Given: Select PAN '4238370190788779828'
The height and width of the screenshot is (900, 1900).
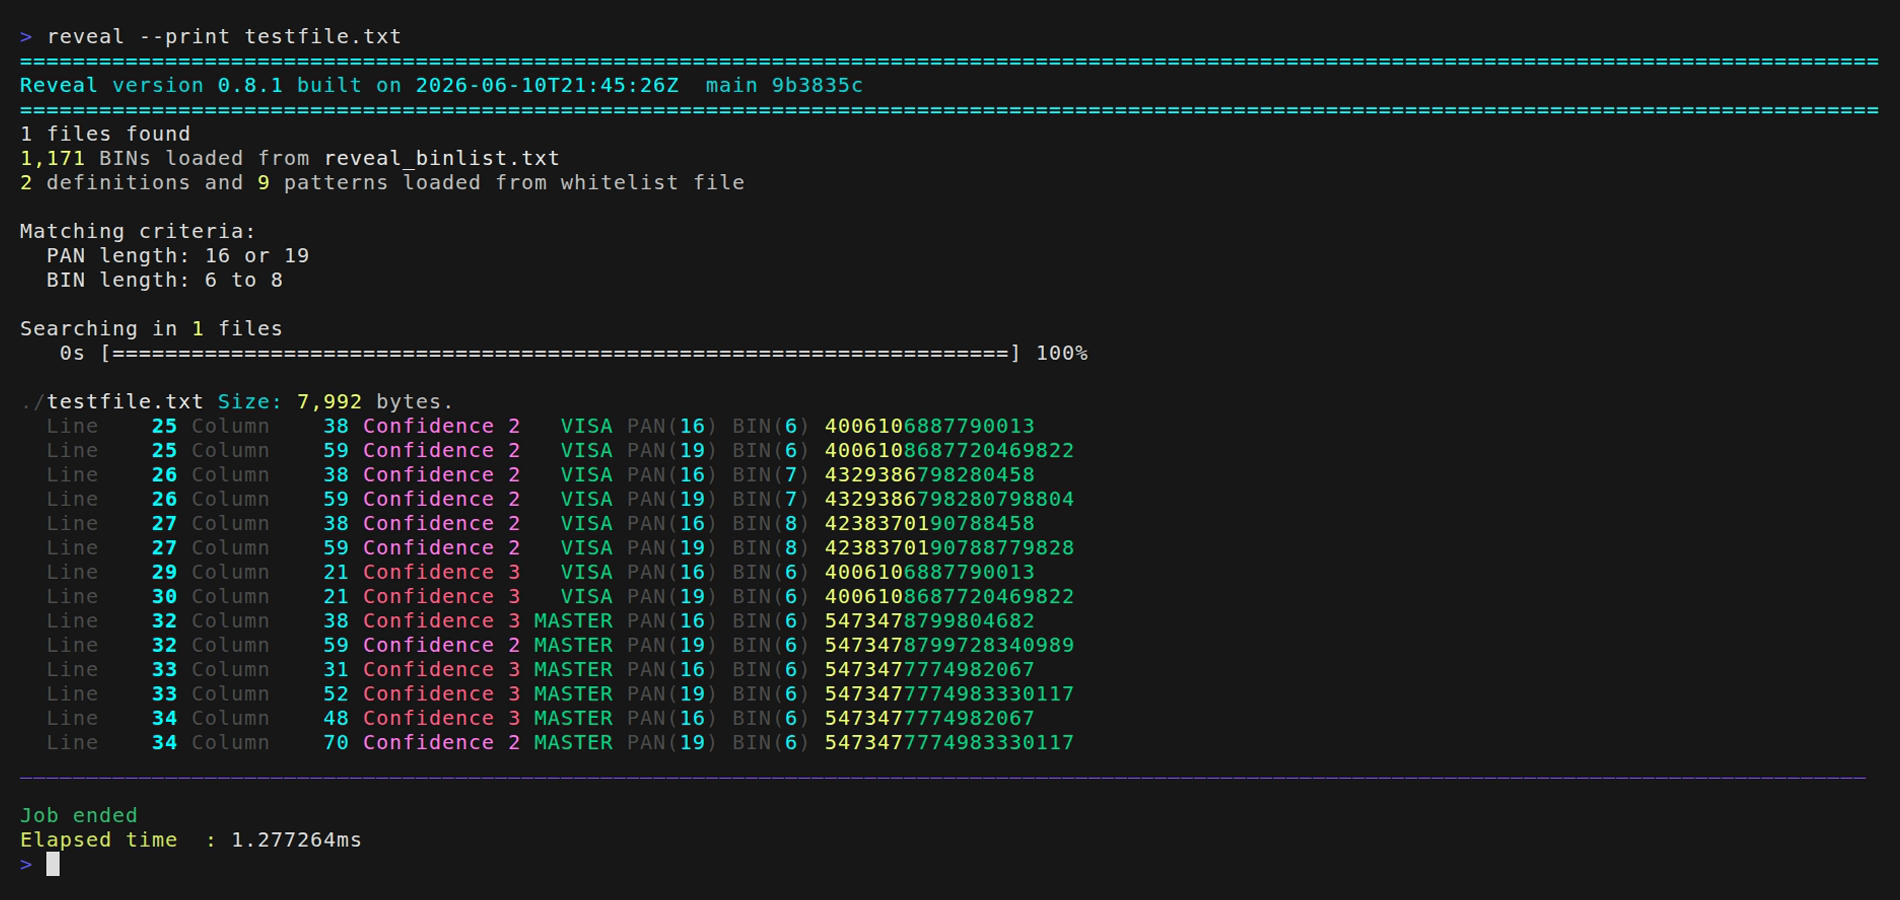Looking at the screenshot, I should tap(949, 548).
